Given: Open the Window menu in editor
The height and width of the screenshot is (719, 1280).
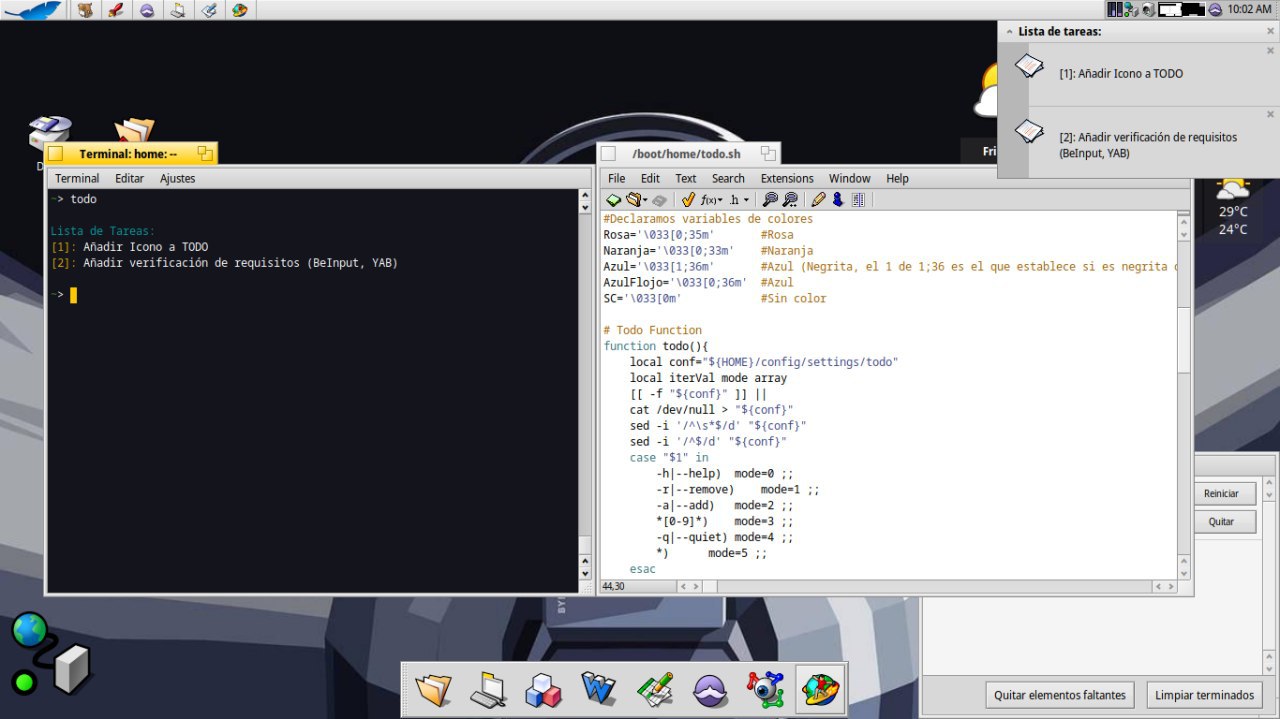Looking at the screenshot, I should click(849, 178).
